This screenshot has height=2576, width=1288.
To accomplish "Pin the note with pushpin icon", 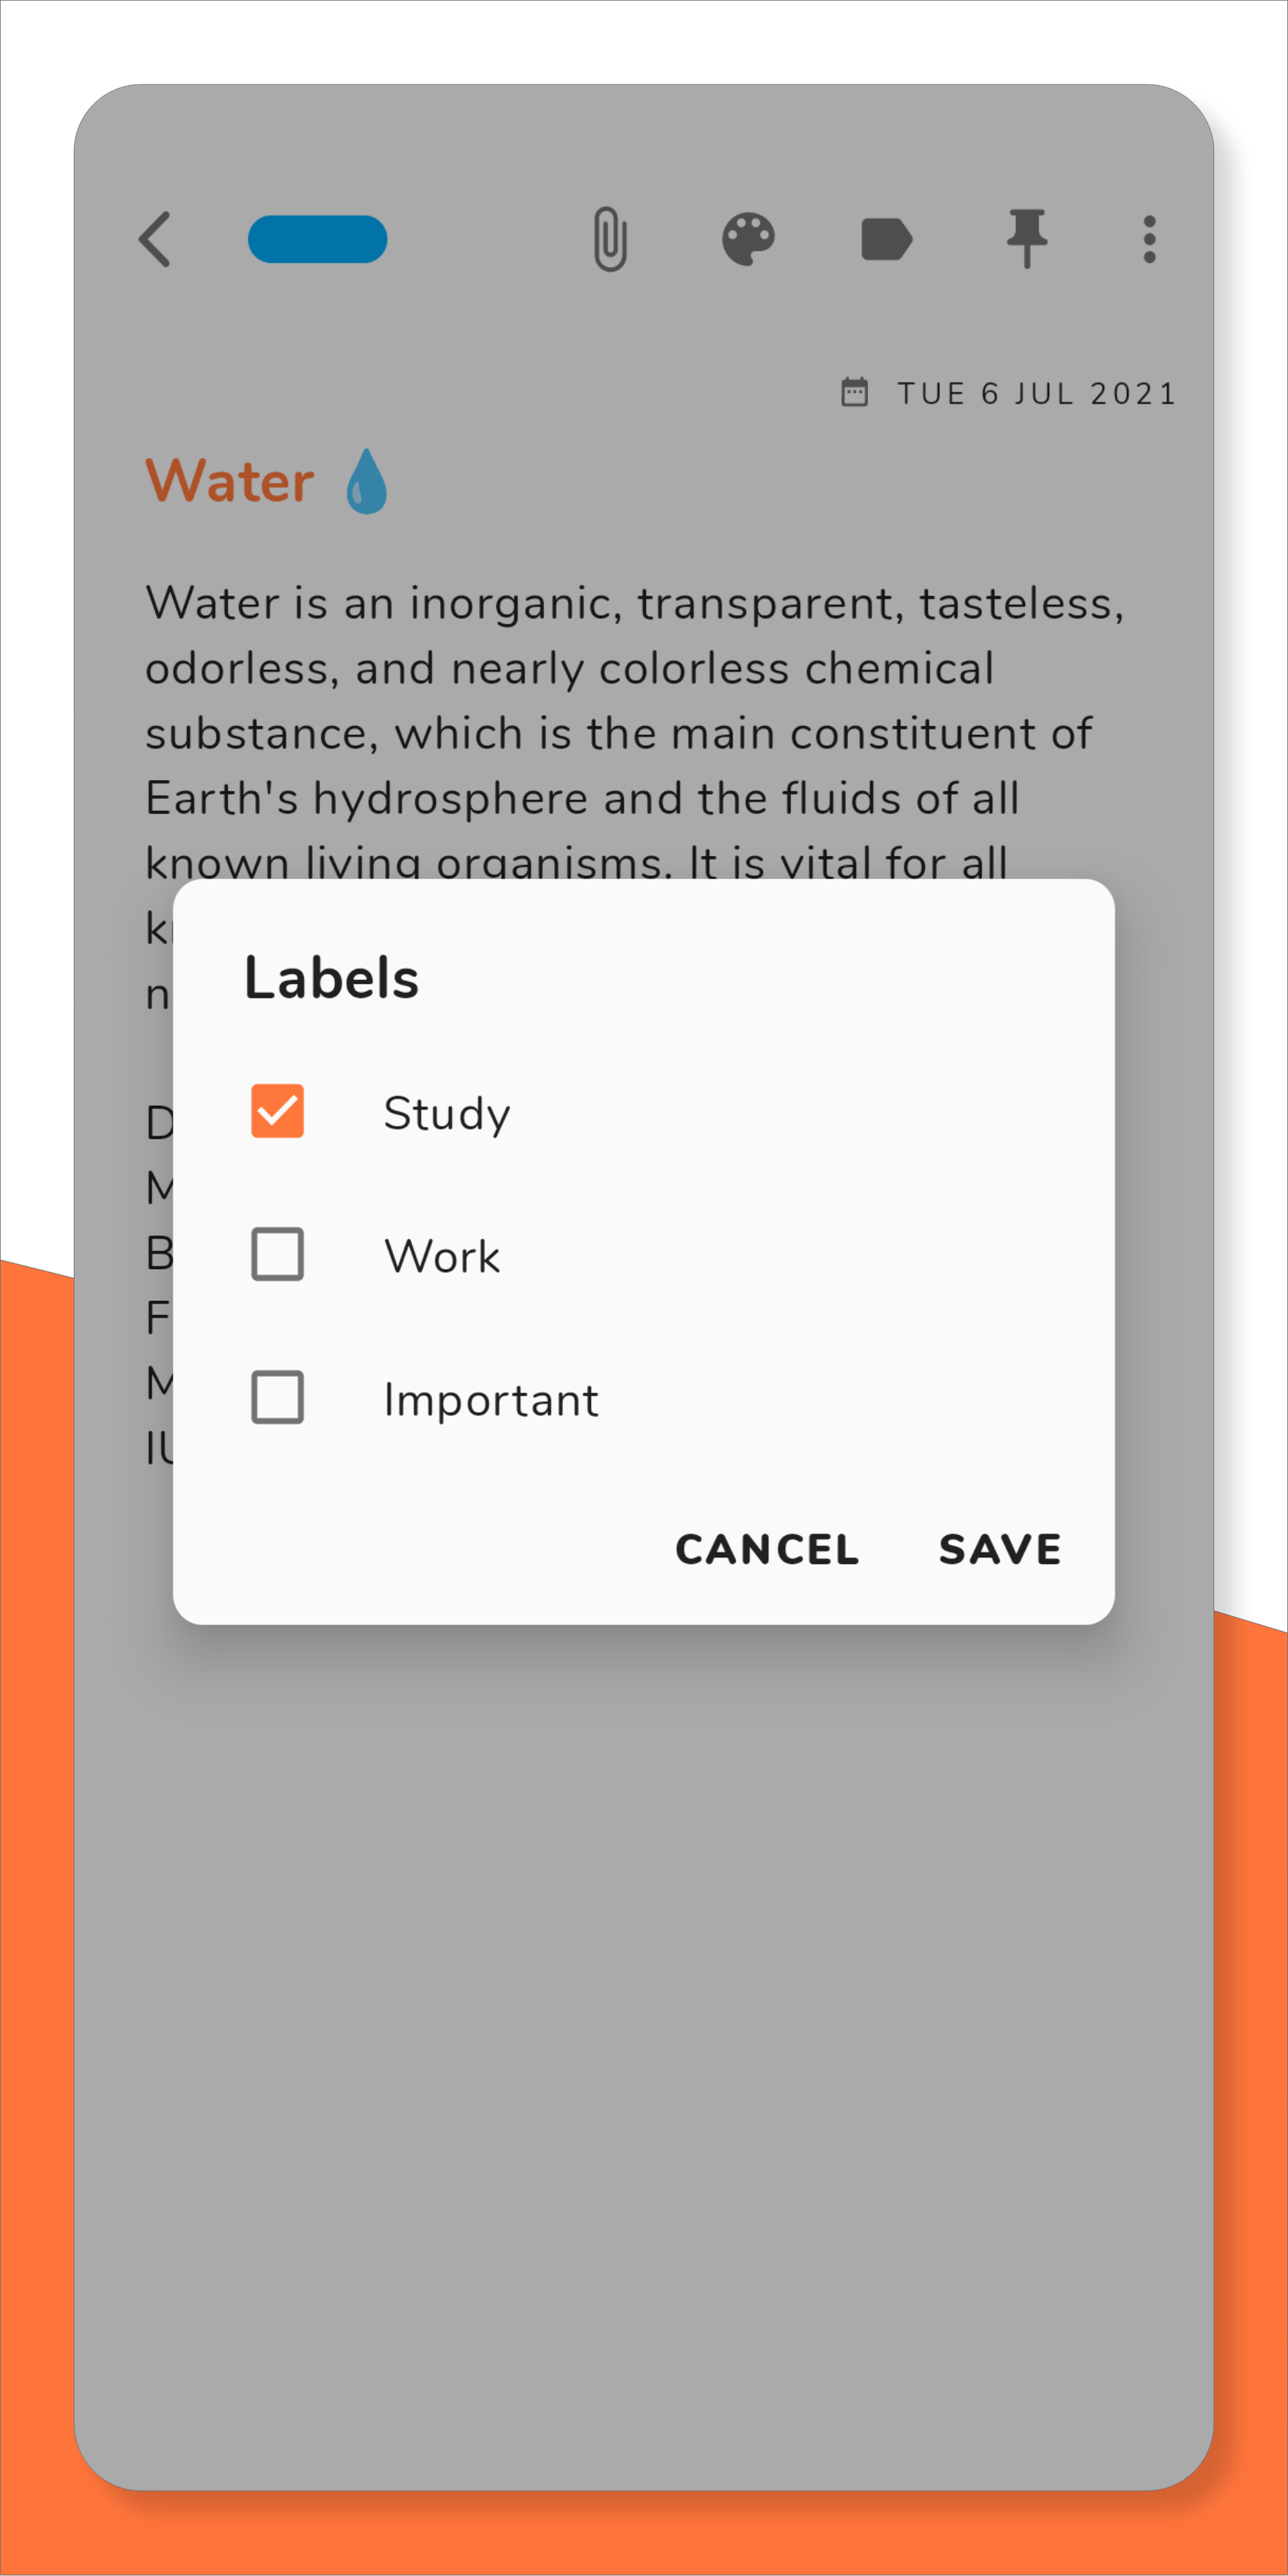I will [x=1026, y=239].
